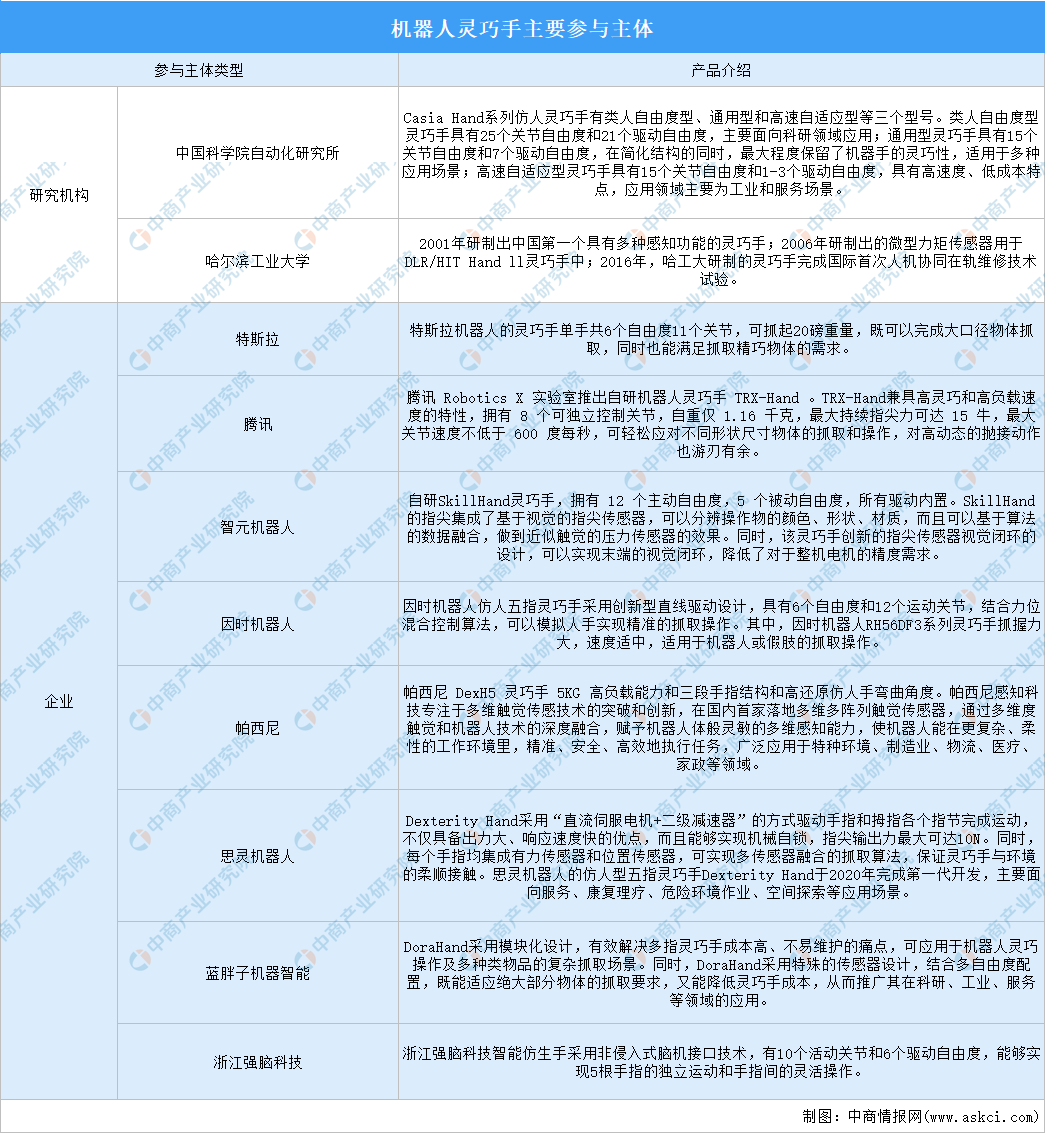Click the DLR/HIT Hand II description
The height and width of the screenshot is (1133, 1045).
click(x=721, y=261)
